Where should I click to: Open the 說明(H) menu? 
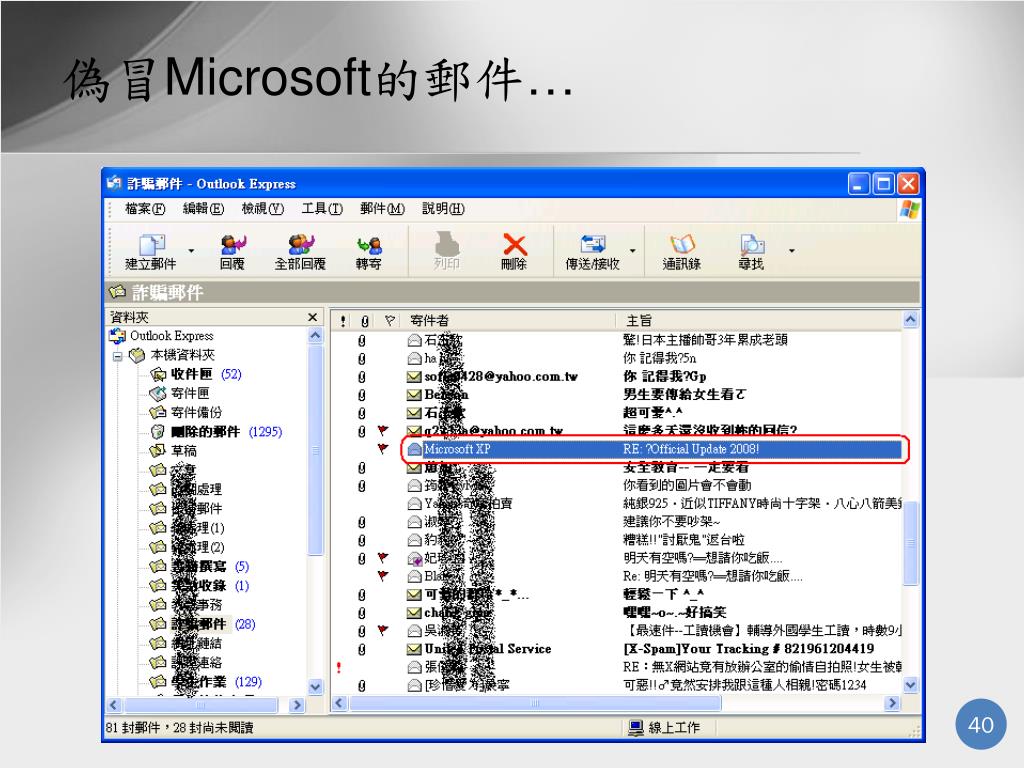click(443, 208)
